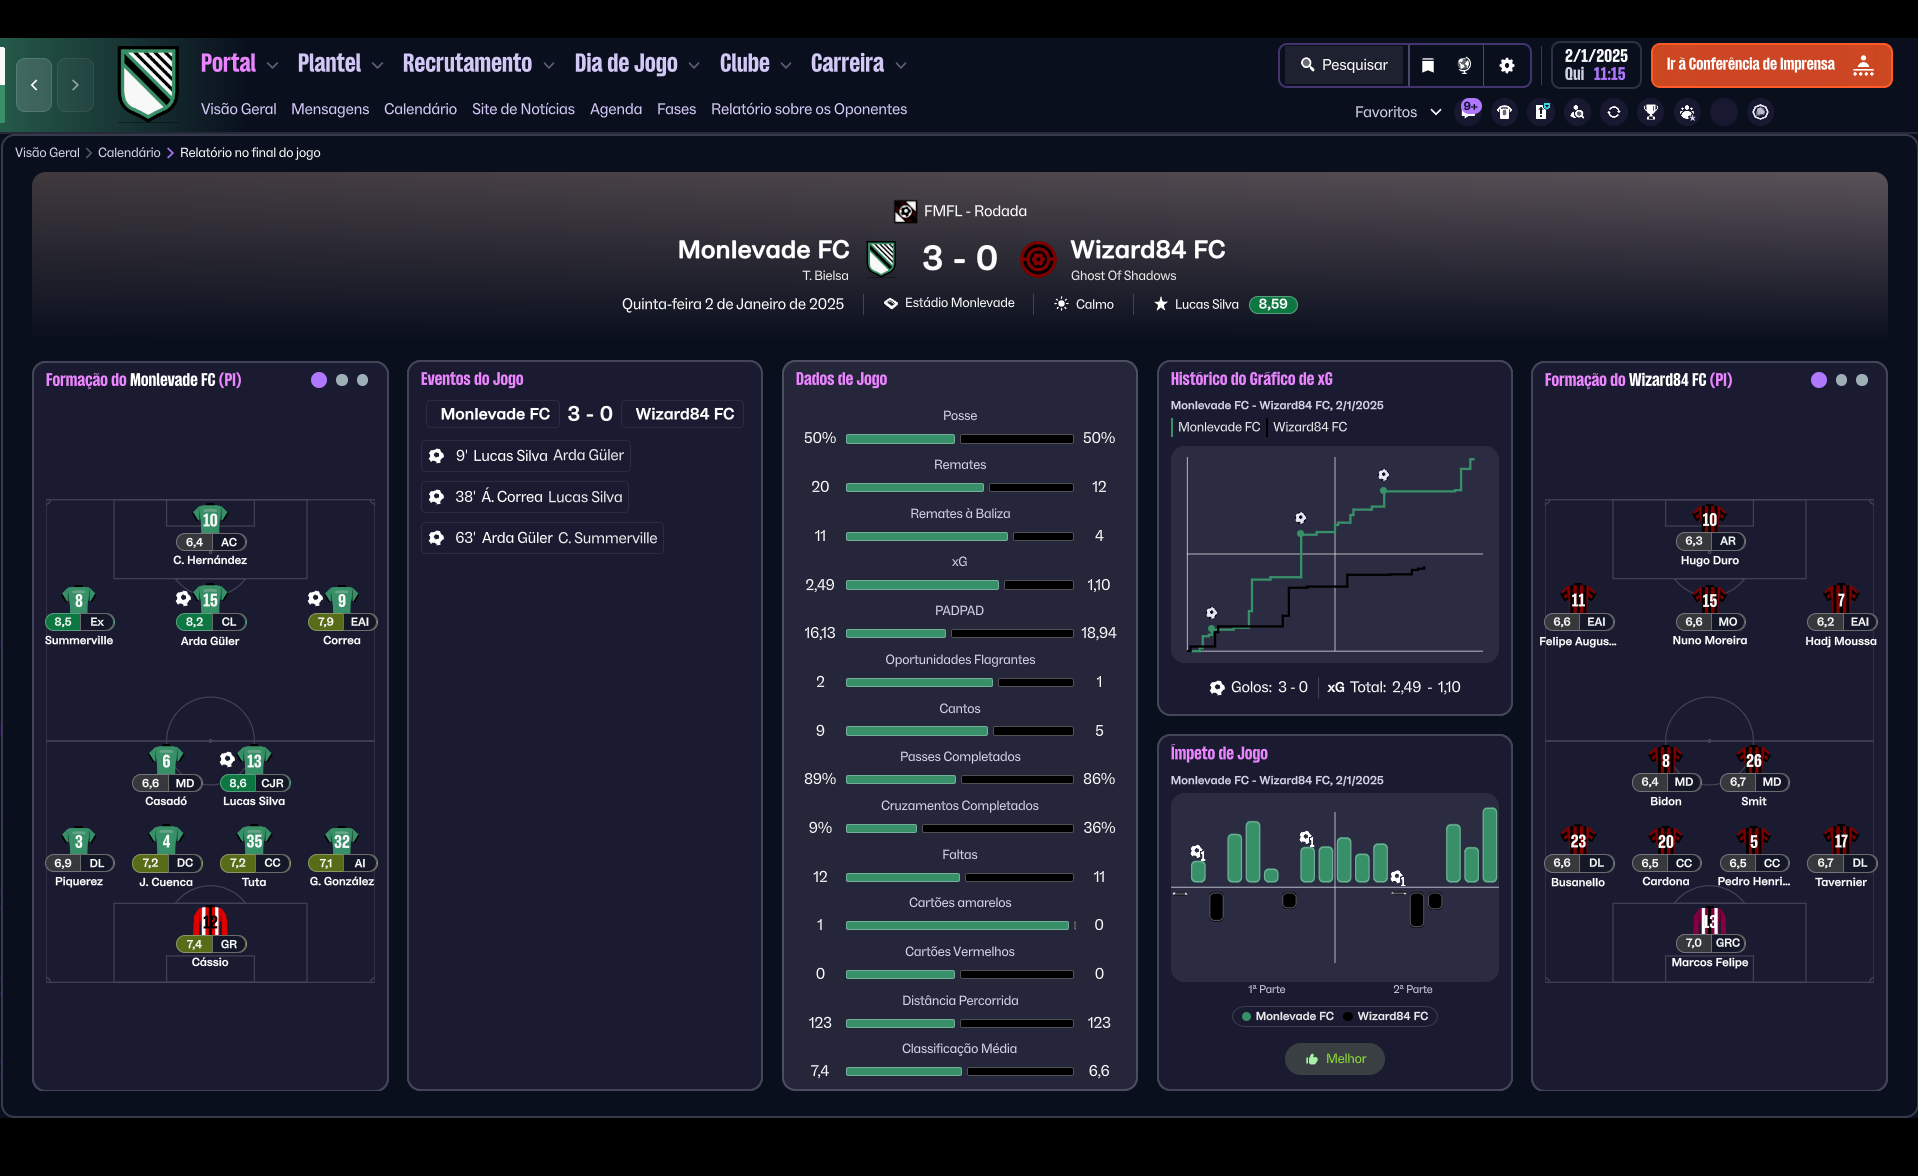Click the shirt icon in the favorites bar
Viewport: 1918px width, 1176px height.
(x=1504, y=112)
